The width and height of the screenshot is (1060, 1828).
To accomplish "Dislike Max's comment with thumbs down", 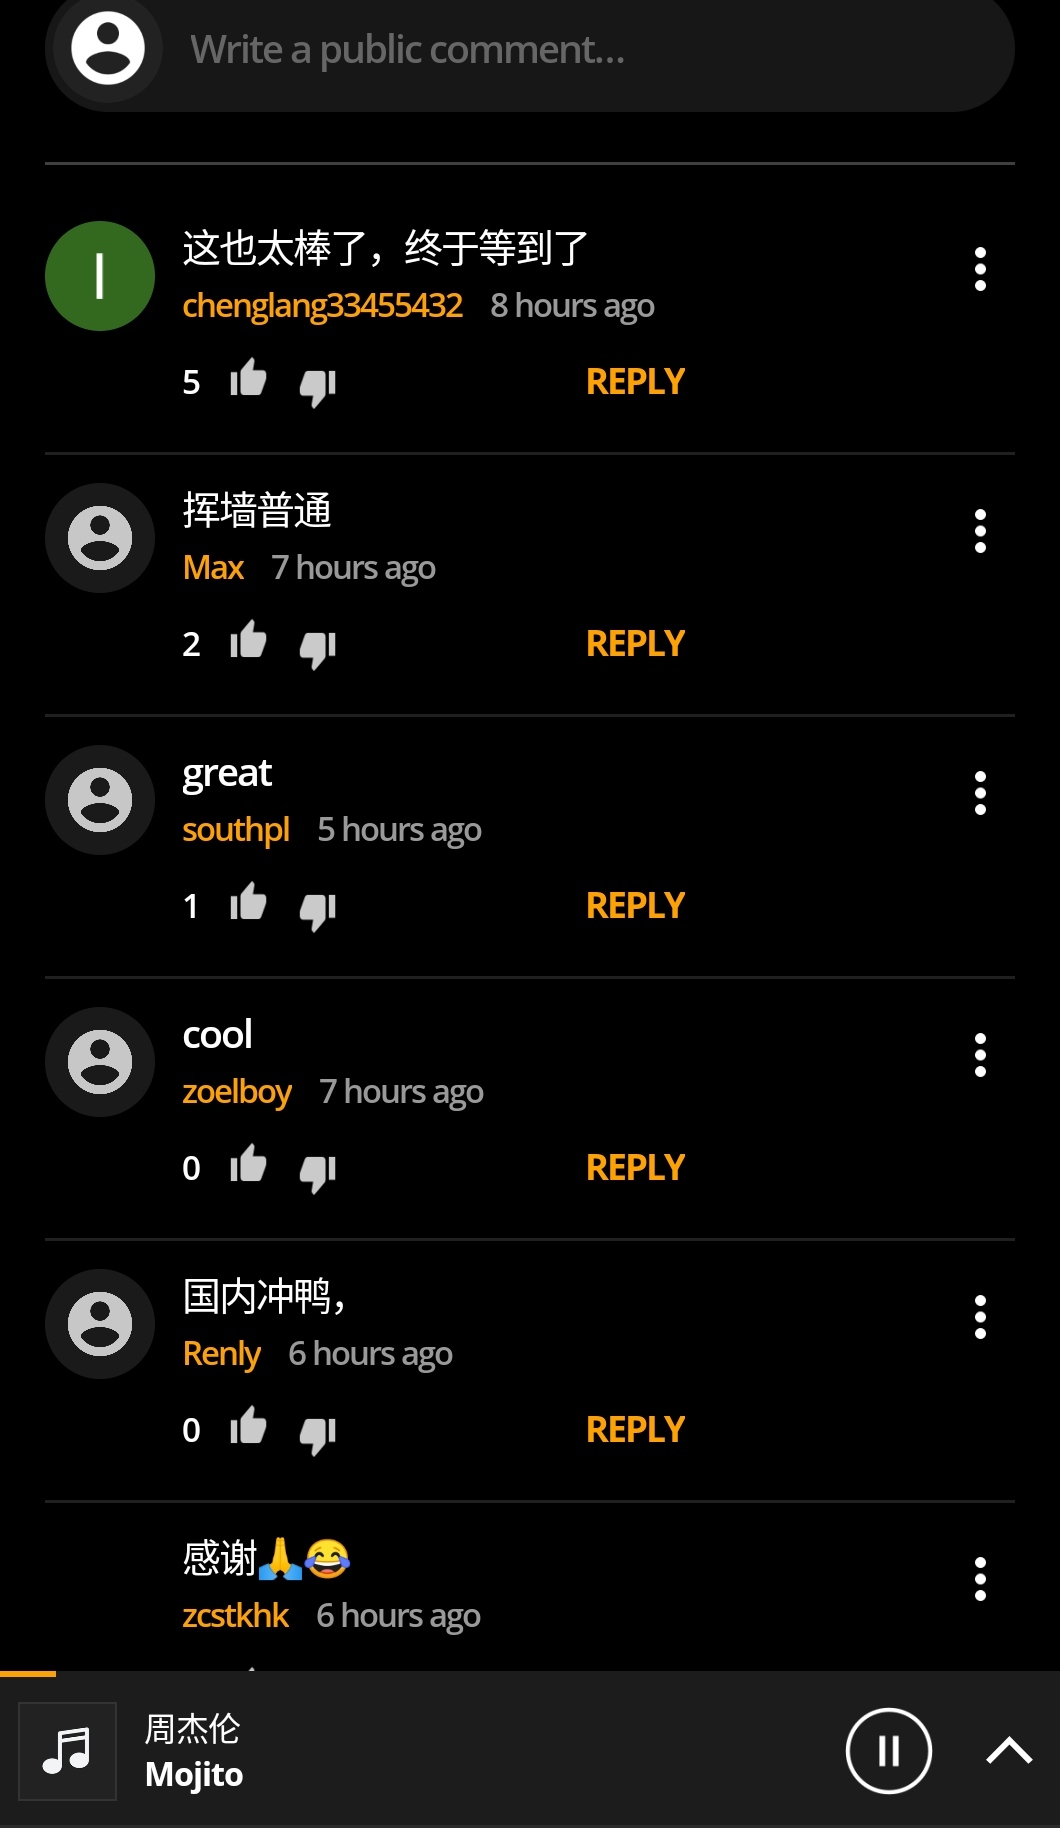I will coord(318,648).
